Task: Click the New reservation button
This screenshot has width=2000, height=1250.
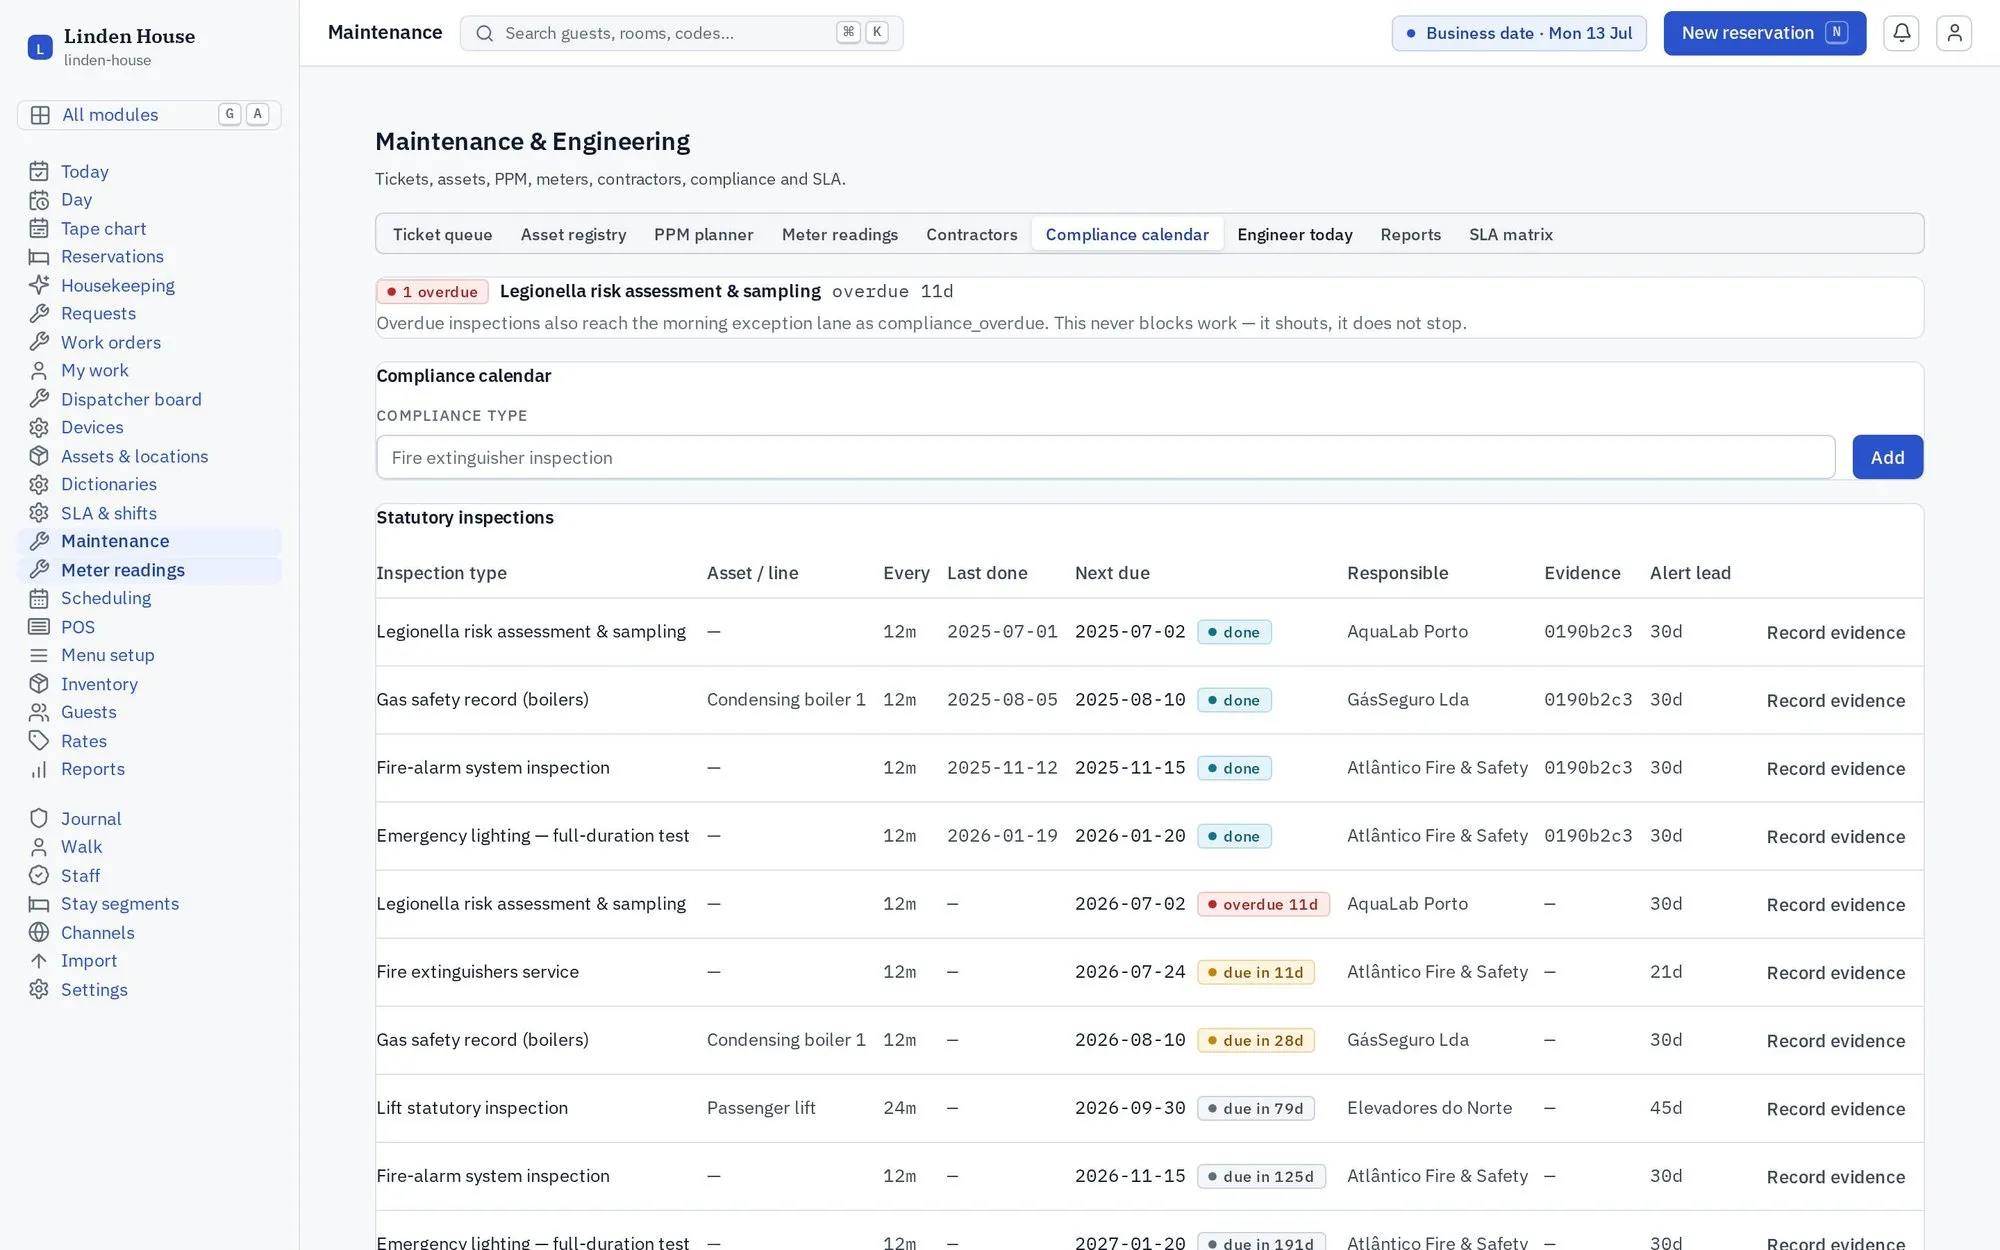Action: (x=1764, y=33)
